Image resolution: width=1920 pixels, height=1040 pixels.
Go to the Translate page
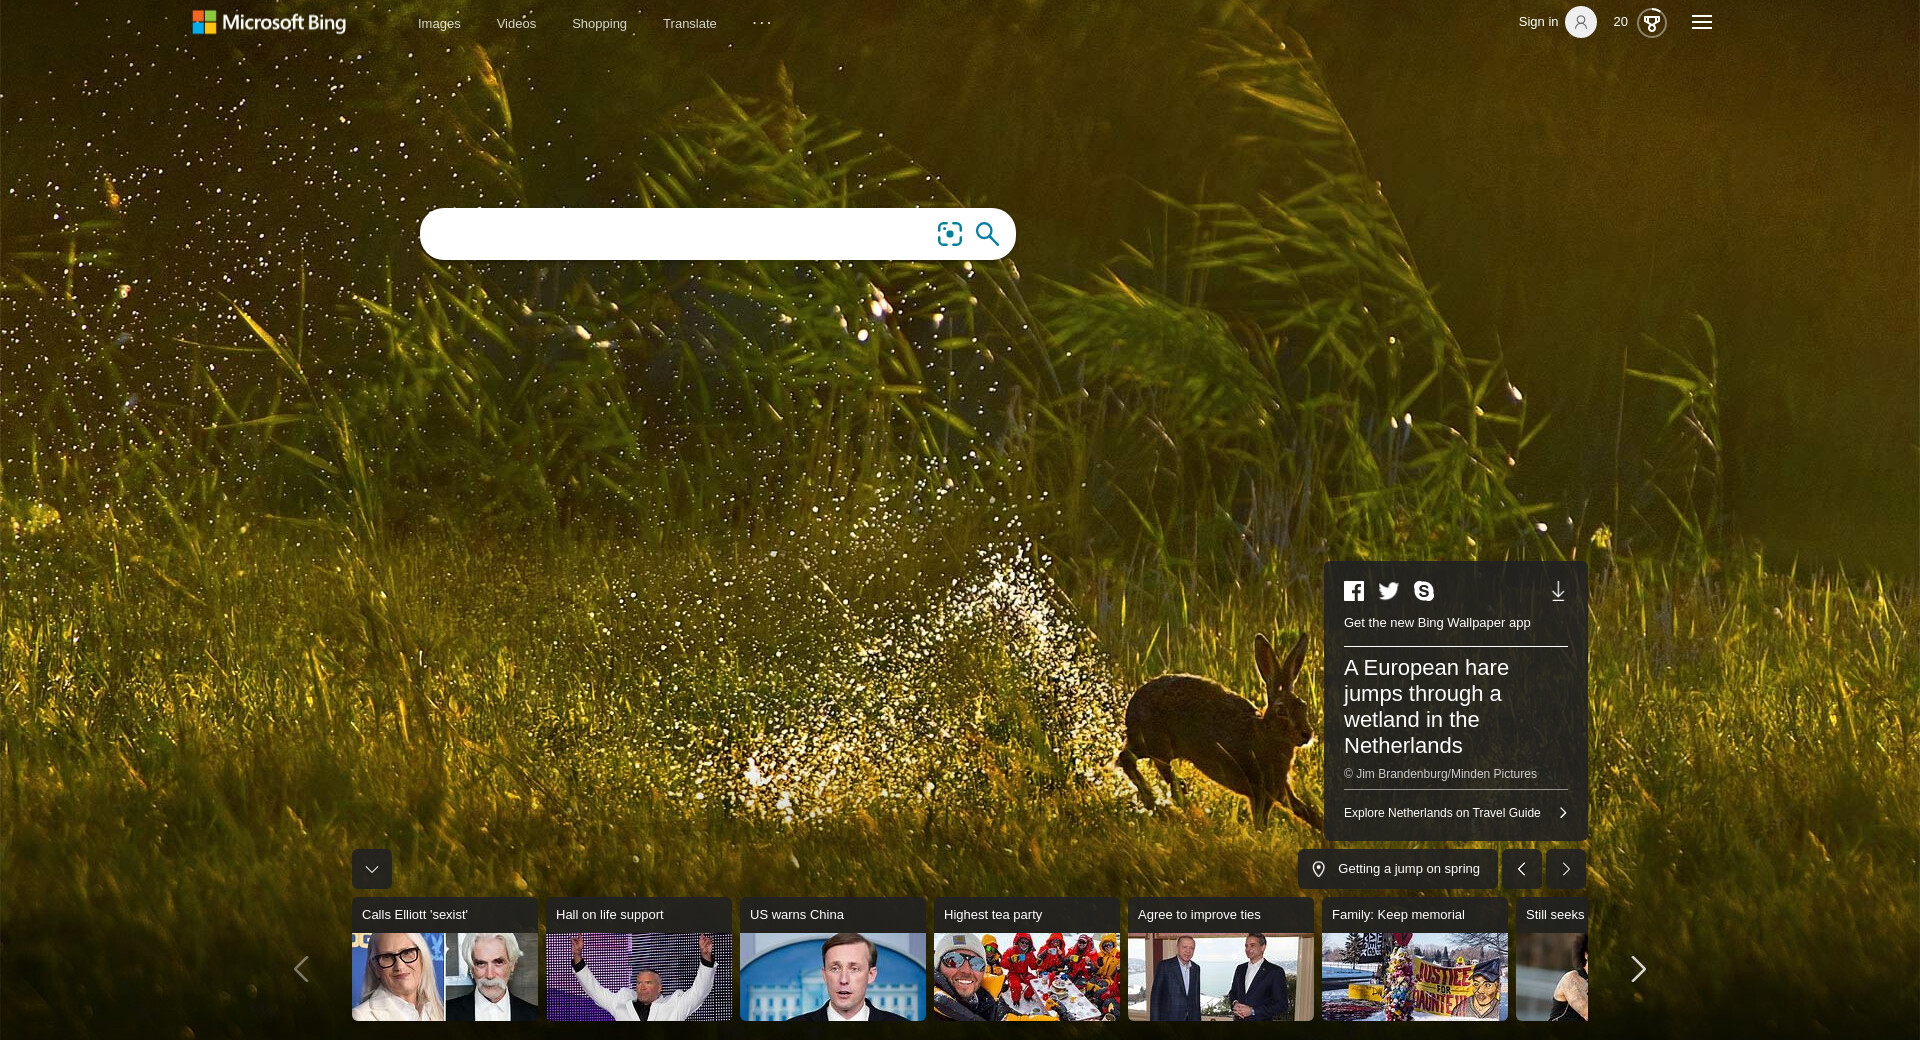(689, 24)
